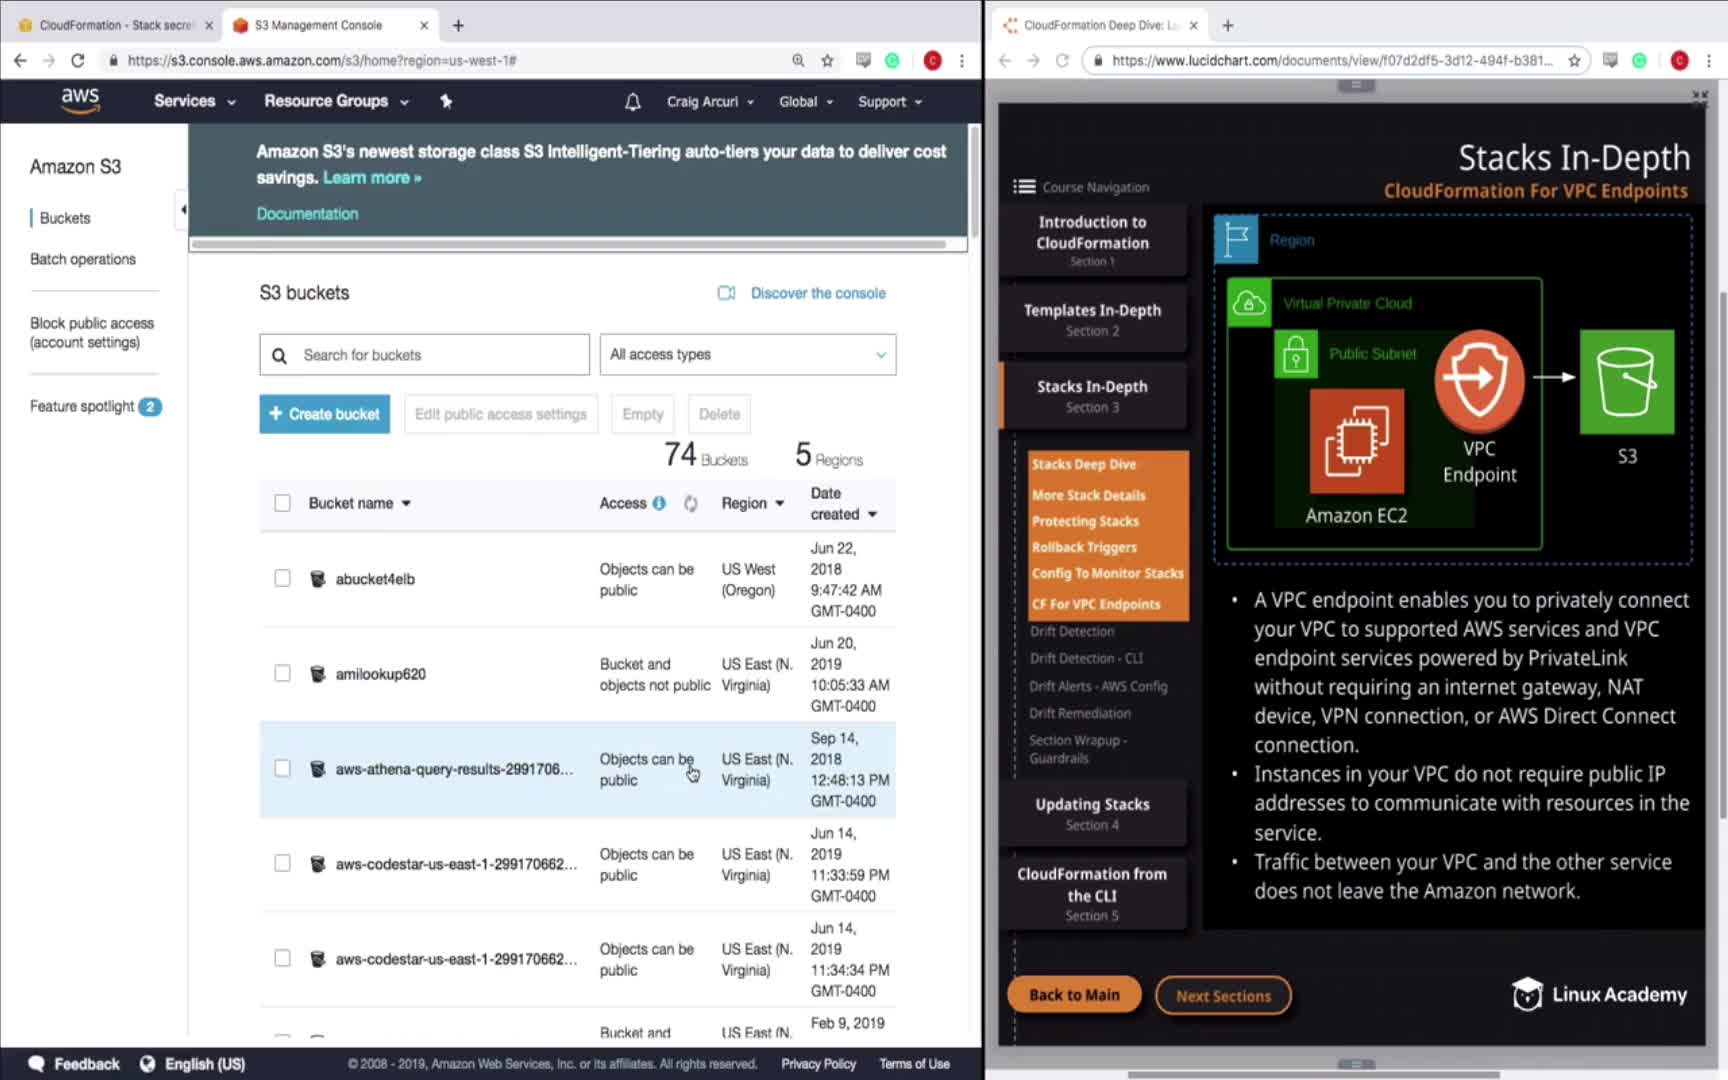Click the Course Navigation list icon
The image size is (1728, 1080).
pyautogui.click(x=1024, y=187)
